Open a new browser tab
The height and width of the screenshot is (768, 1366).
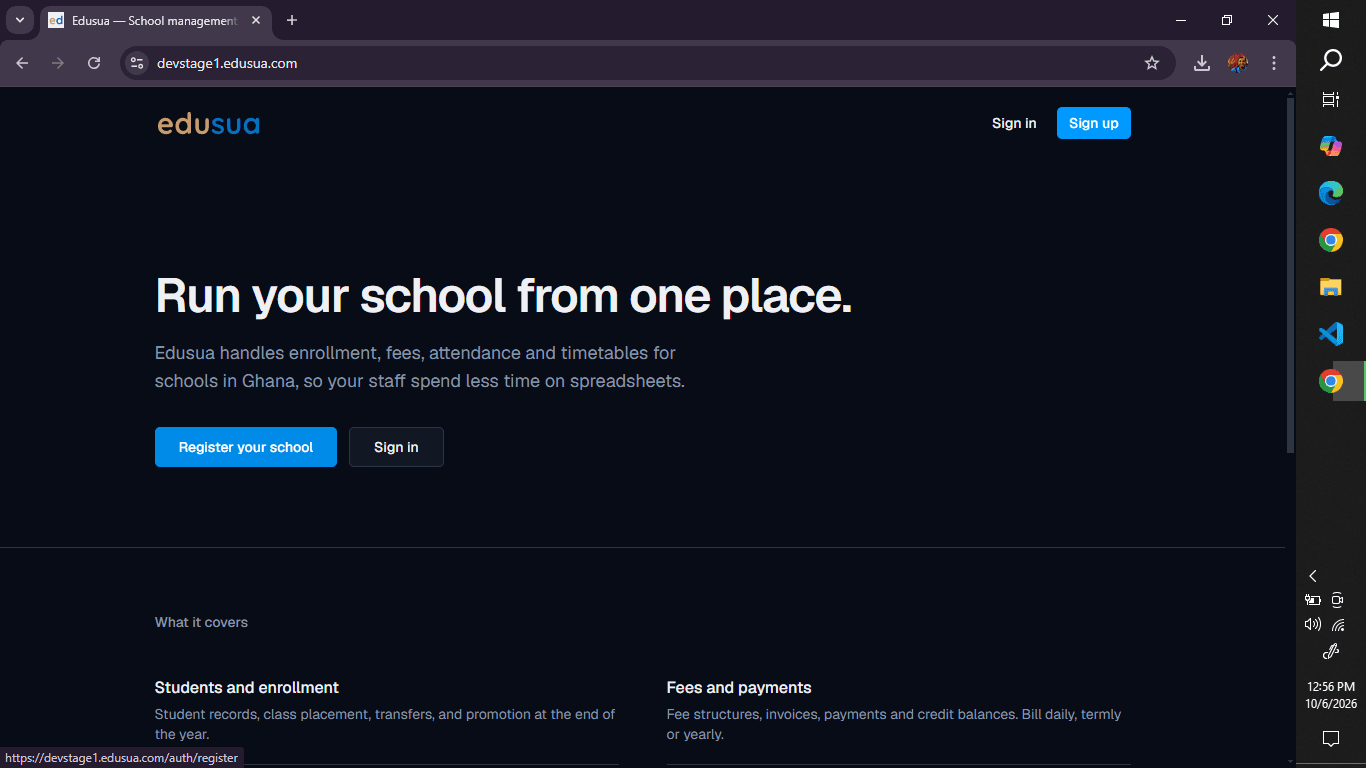pyautogui.click(x=292, y=20)
